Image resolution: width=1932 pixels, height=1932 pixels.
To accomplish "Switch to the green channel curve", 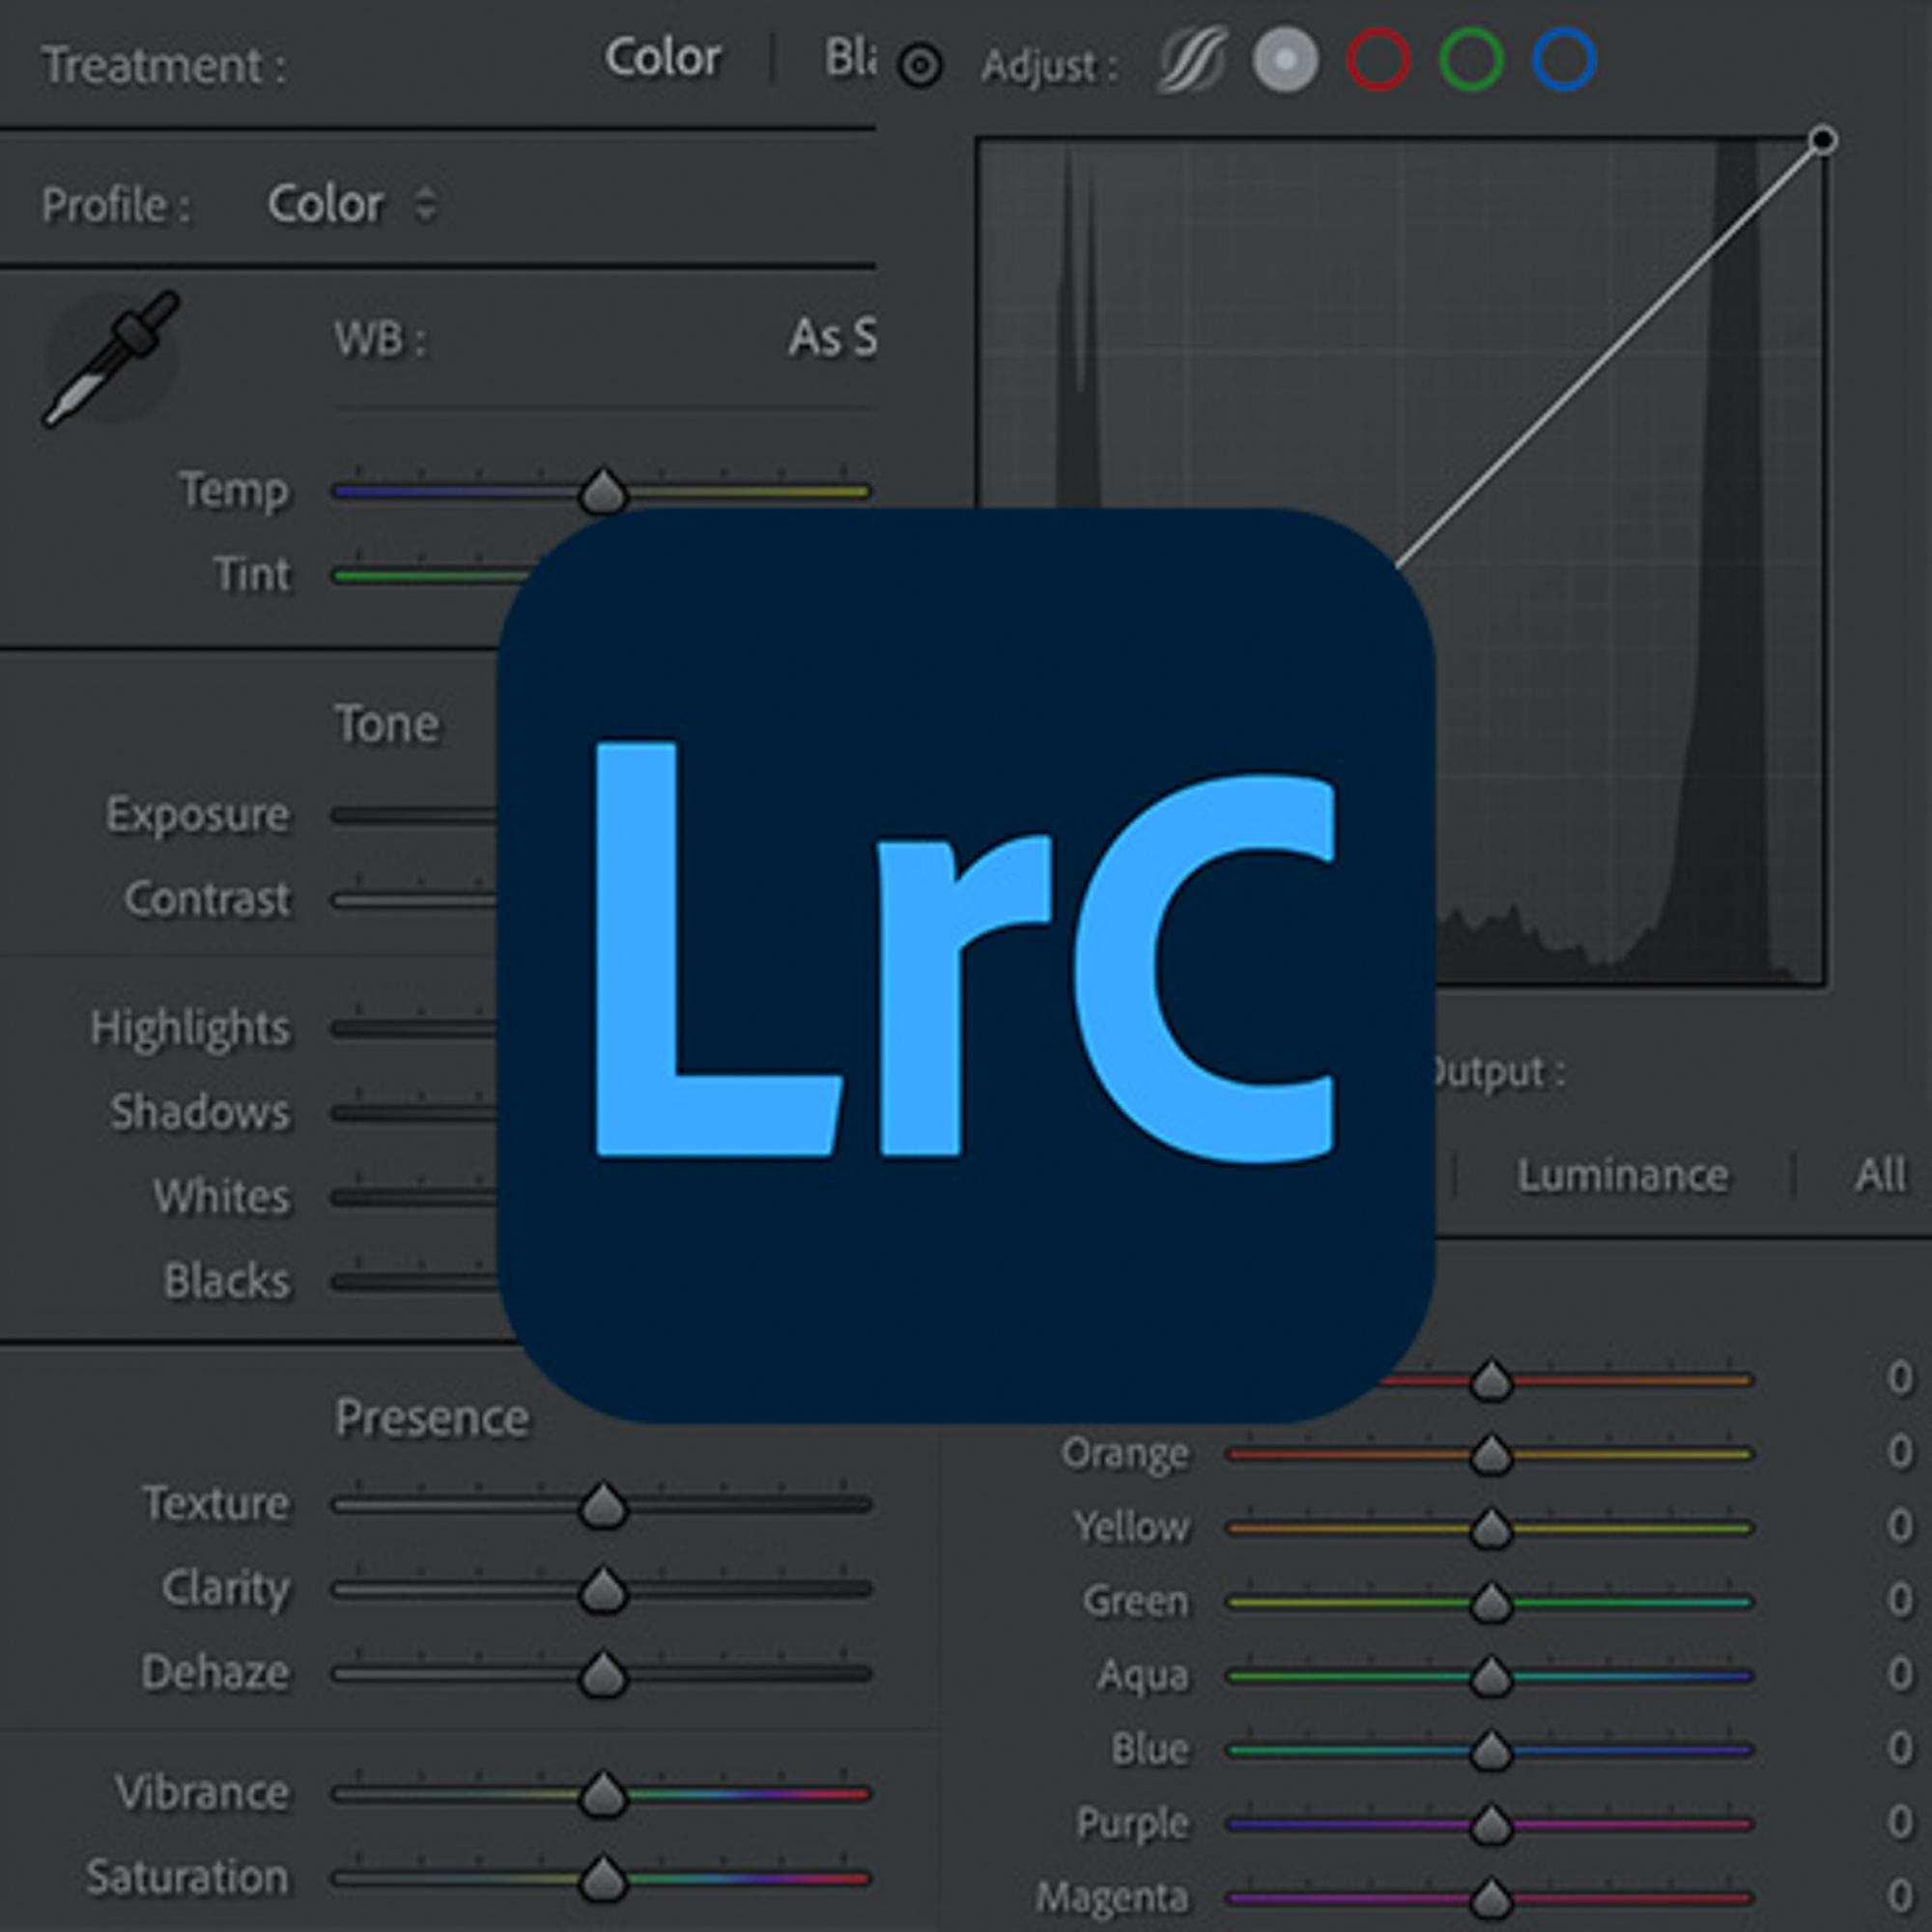I will coord(1471,60).
